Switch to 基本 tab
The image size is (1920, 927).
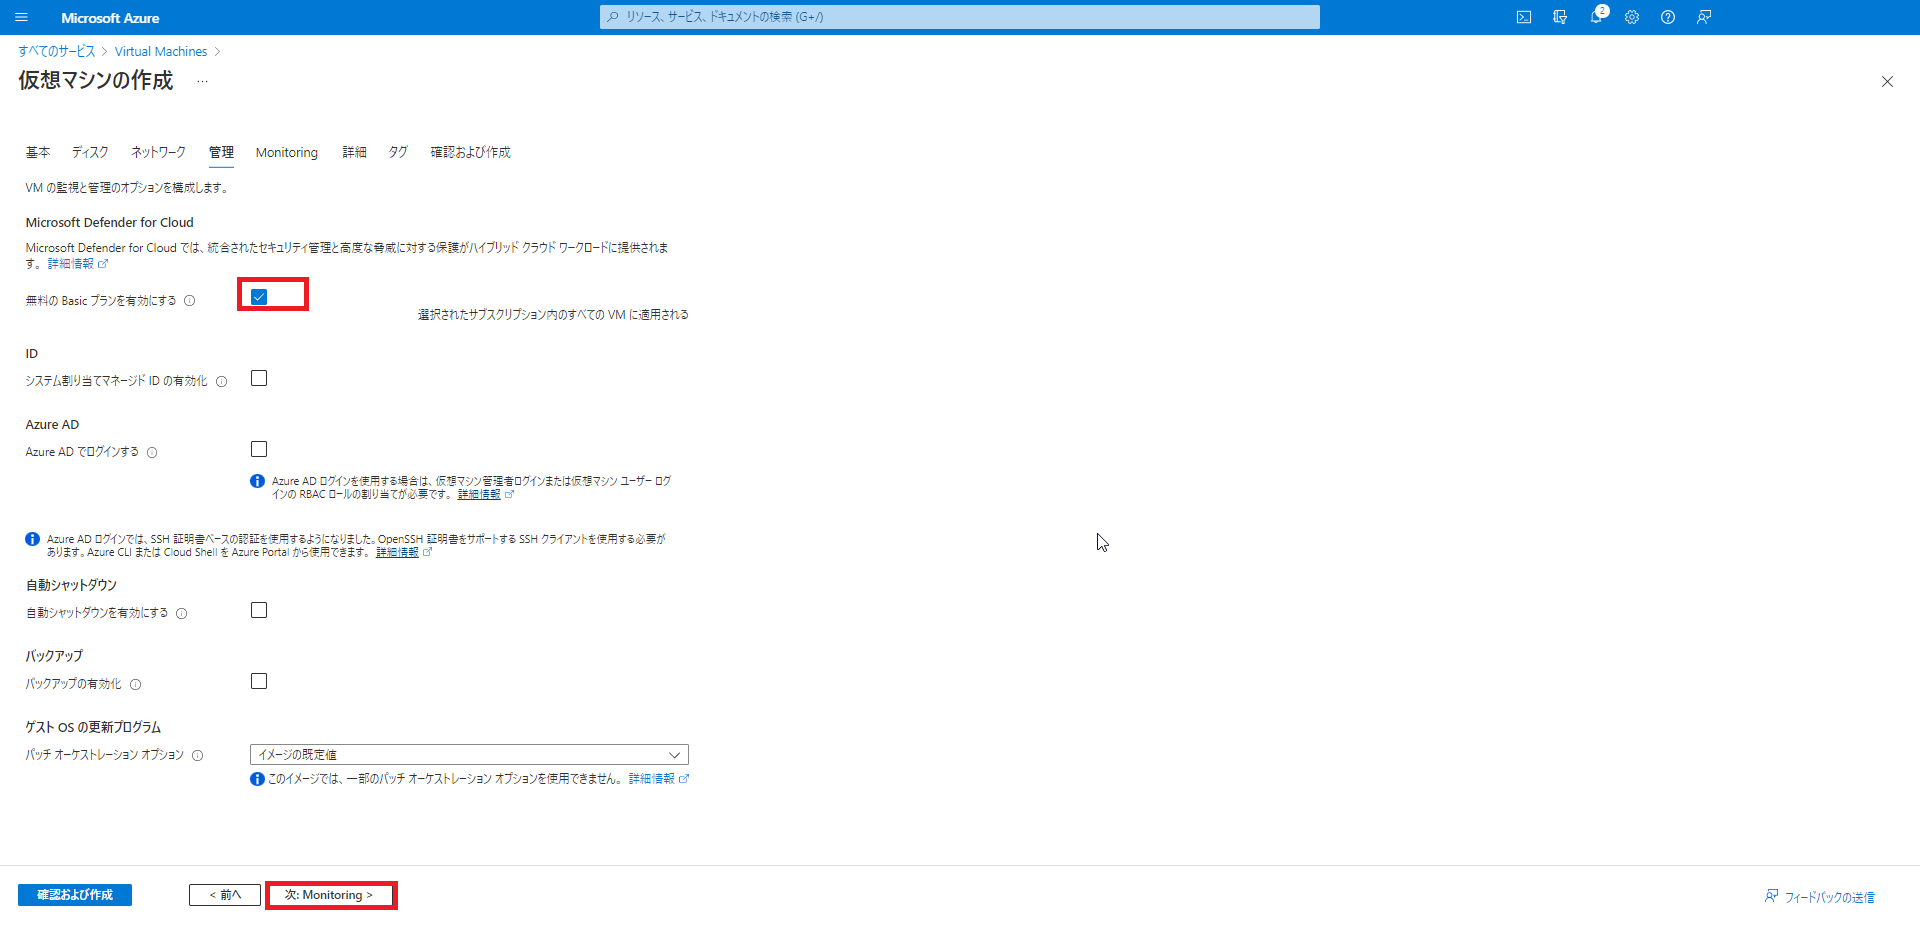tap(38, 152)
